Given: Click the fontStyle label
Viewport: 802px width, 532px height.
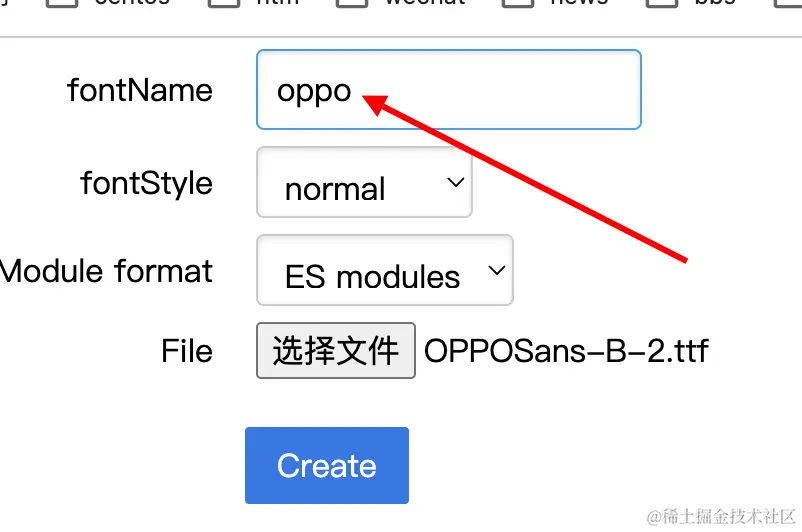Looking at the screenshot, I should [x=146, y=184].
